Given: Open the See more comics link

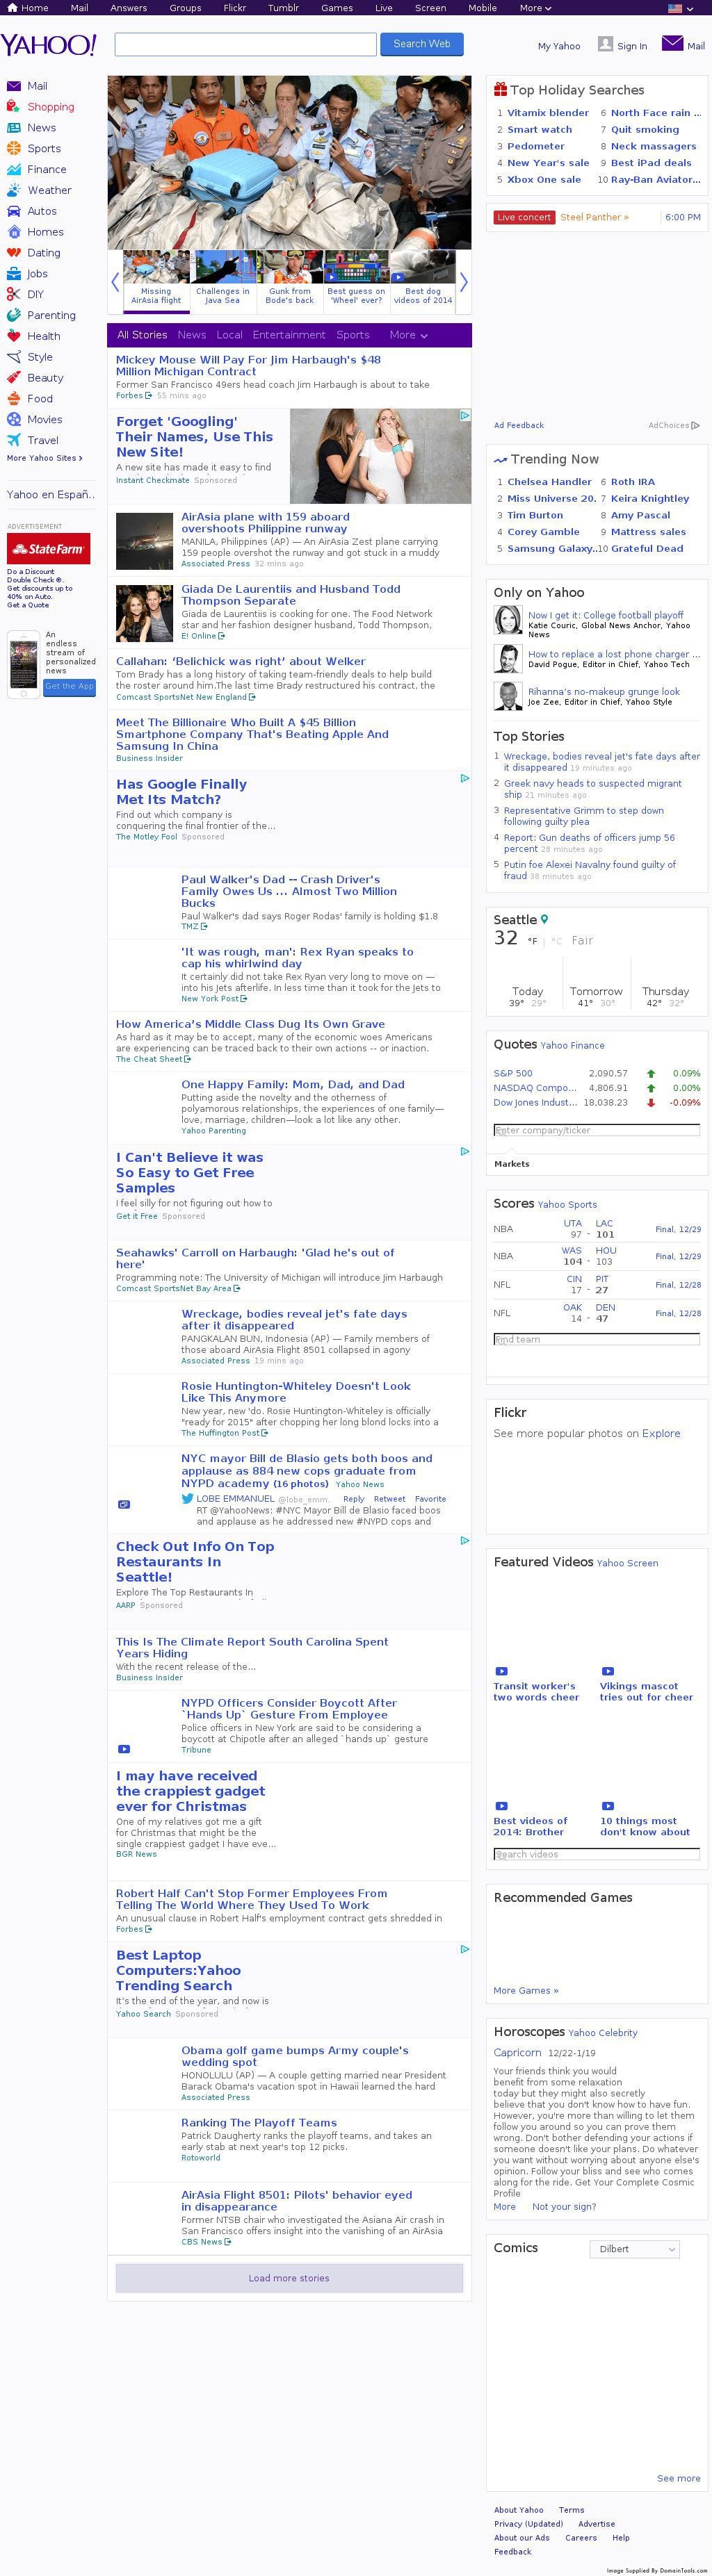Looking at the screenshot, I should point(678,2478).
